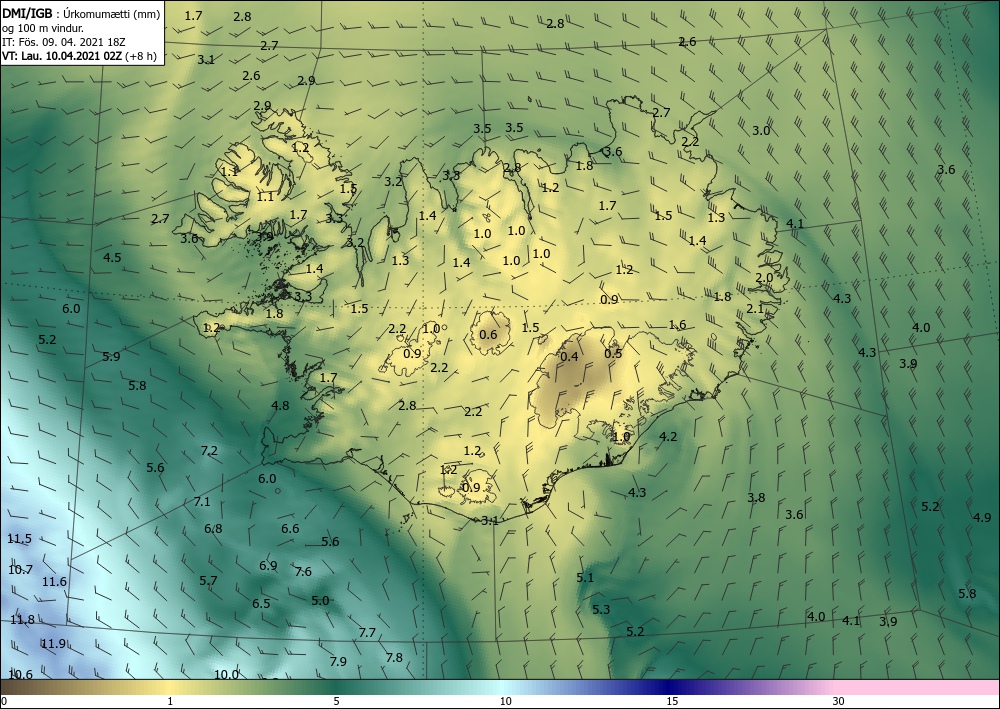The image size is (1000, 709).
Task: Click the map value '3.8'
Action: pos(756,498)
